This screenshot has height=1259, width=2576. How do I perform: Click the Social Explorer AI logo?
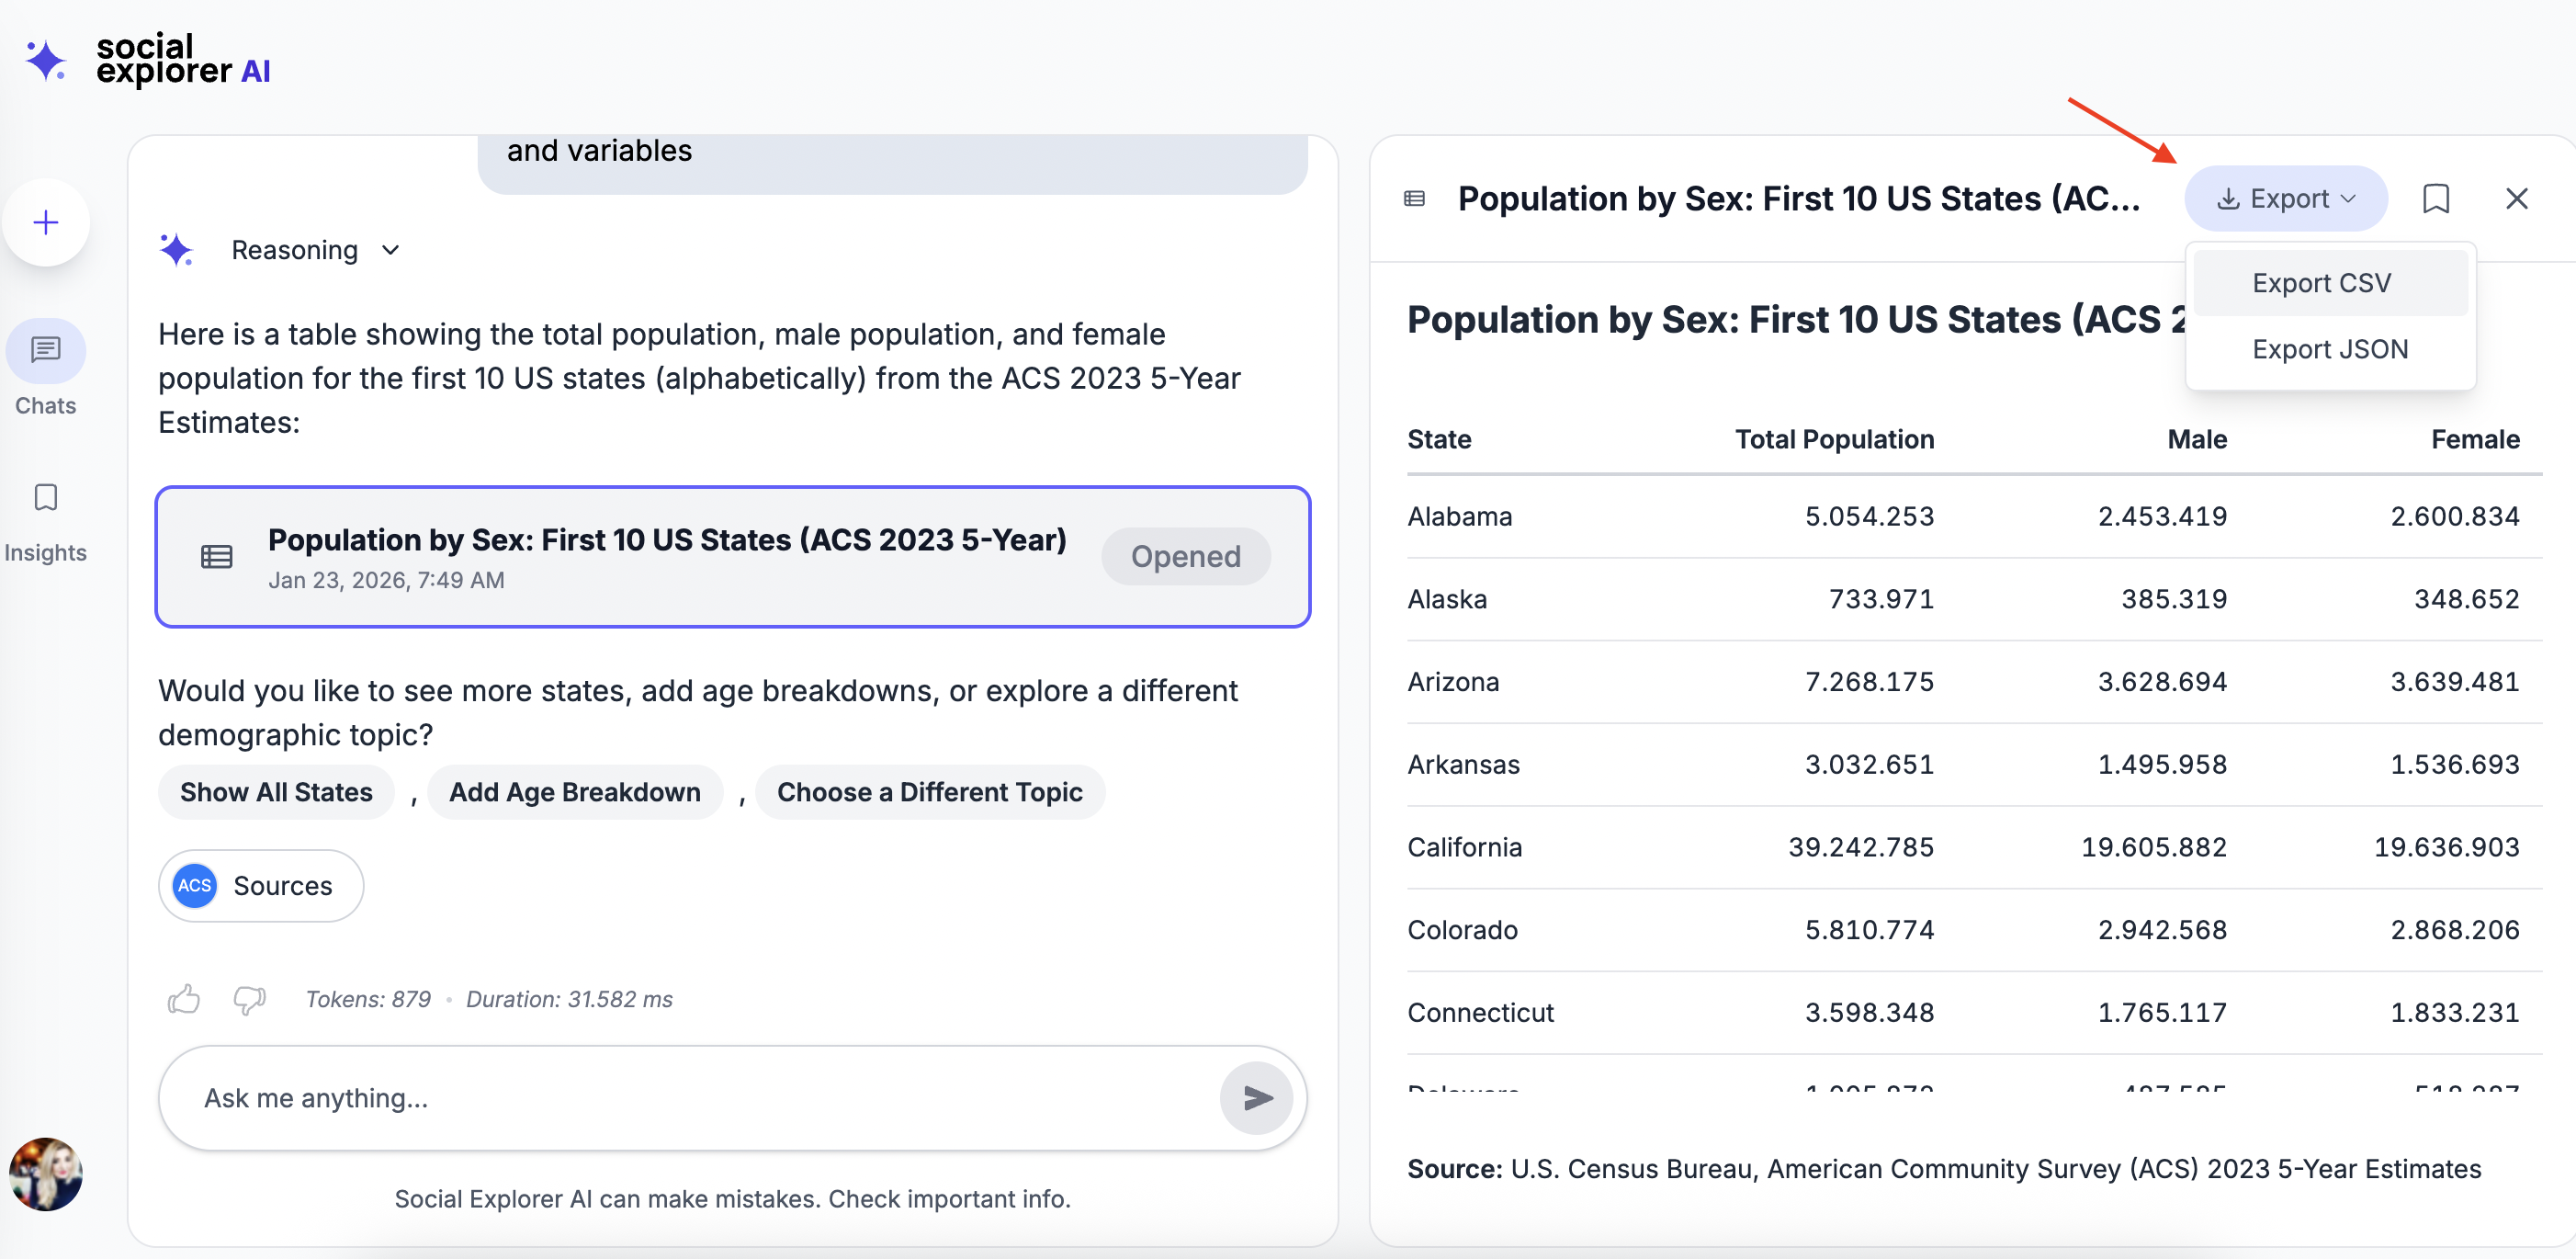point(148,60)
